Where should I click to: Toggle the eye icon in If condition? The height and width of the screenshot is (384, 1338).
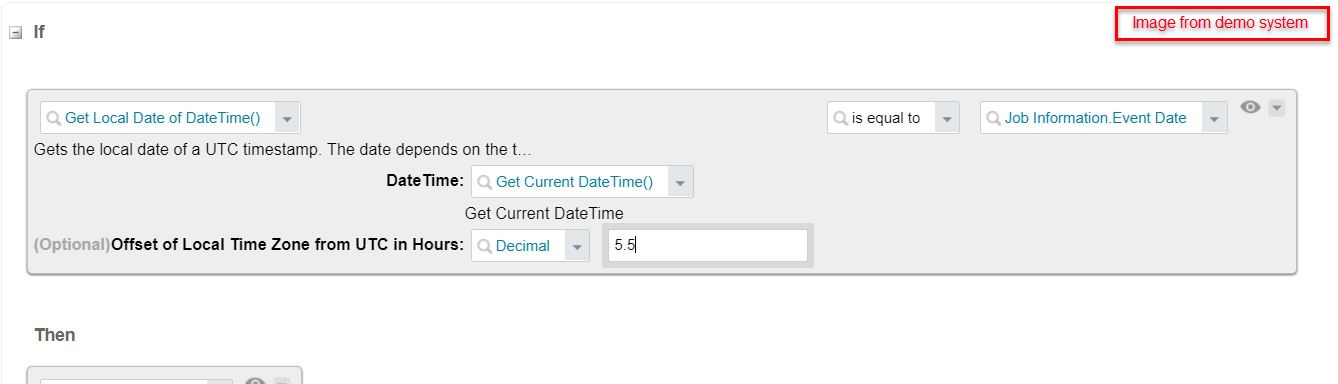click(x=1250, y=107)
